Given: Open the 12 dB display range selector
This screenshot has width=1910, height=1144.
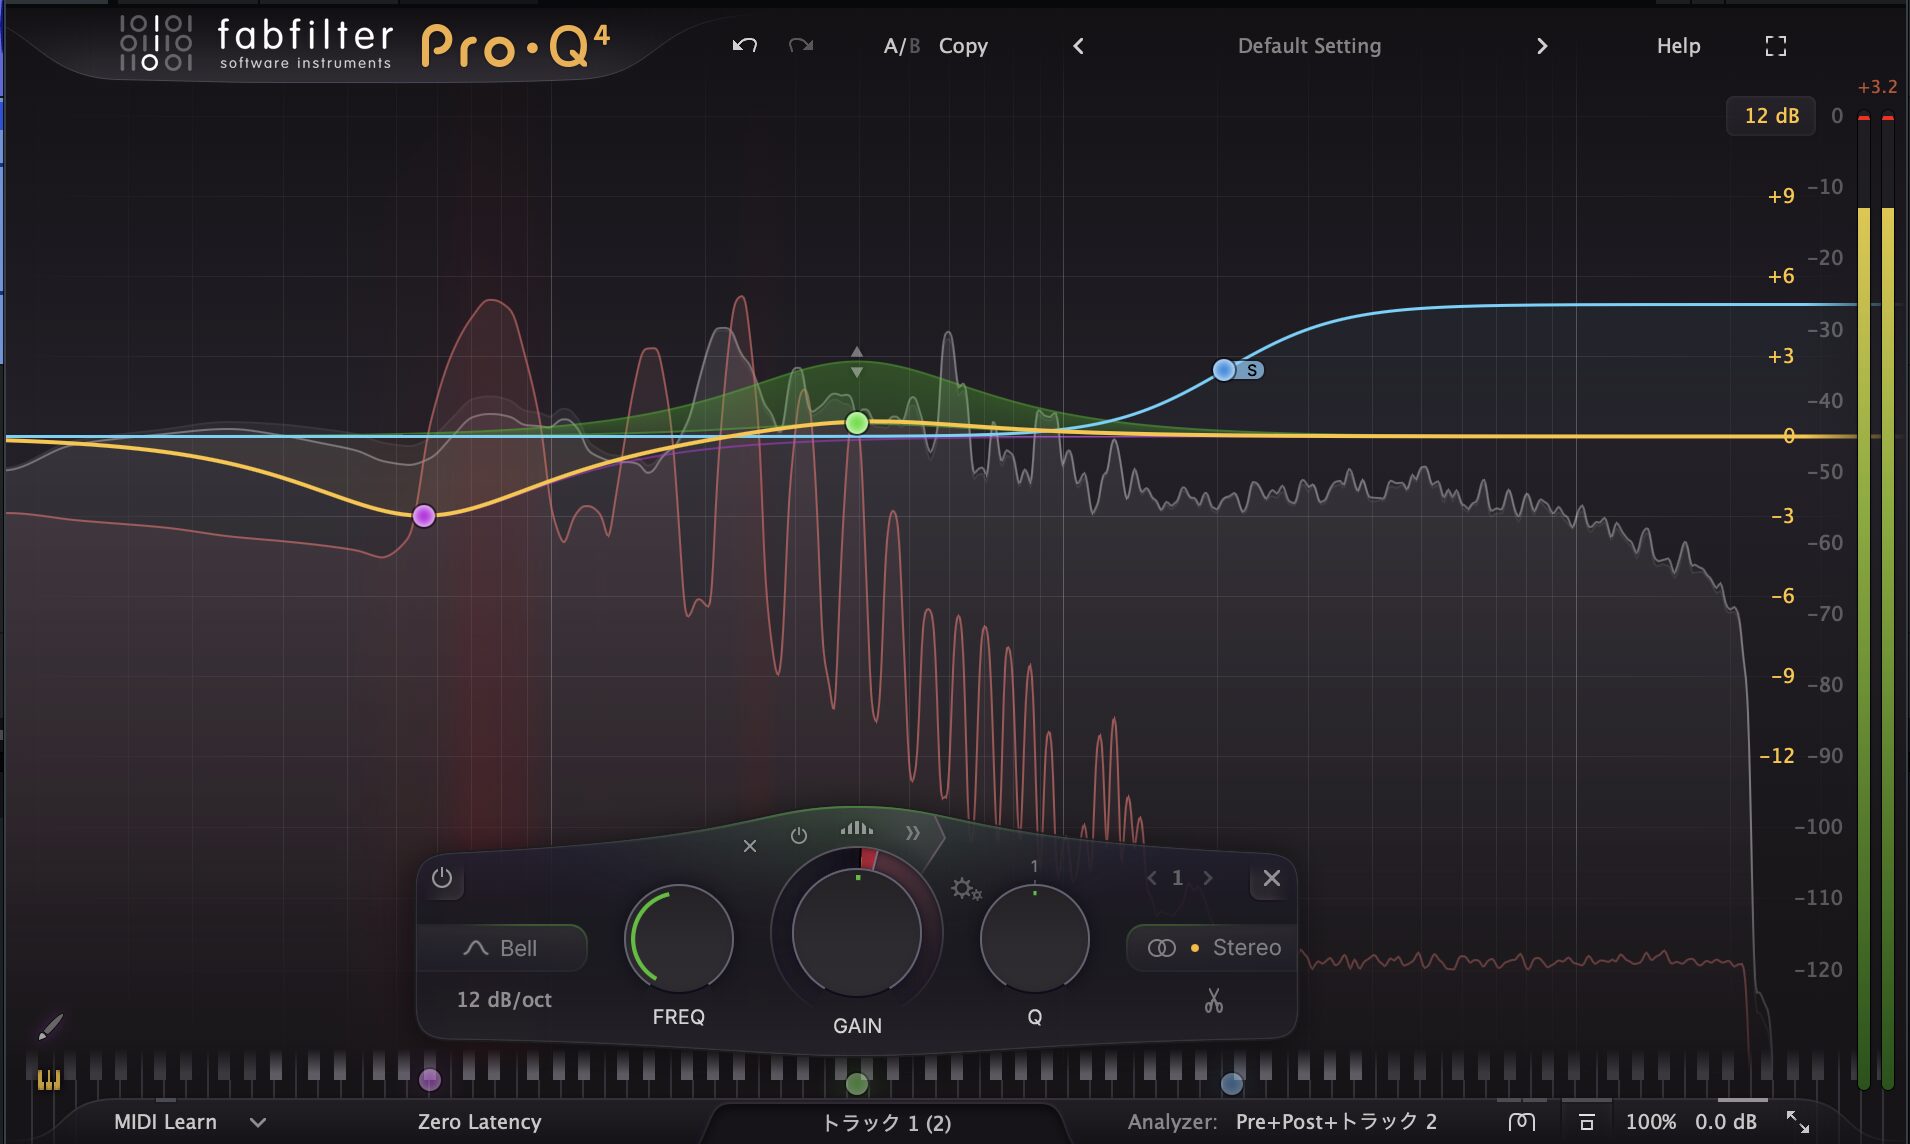Looking at the screenshot, I should [x=1771, y=116].
